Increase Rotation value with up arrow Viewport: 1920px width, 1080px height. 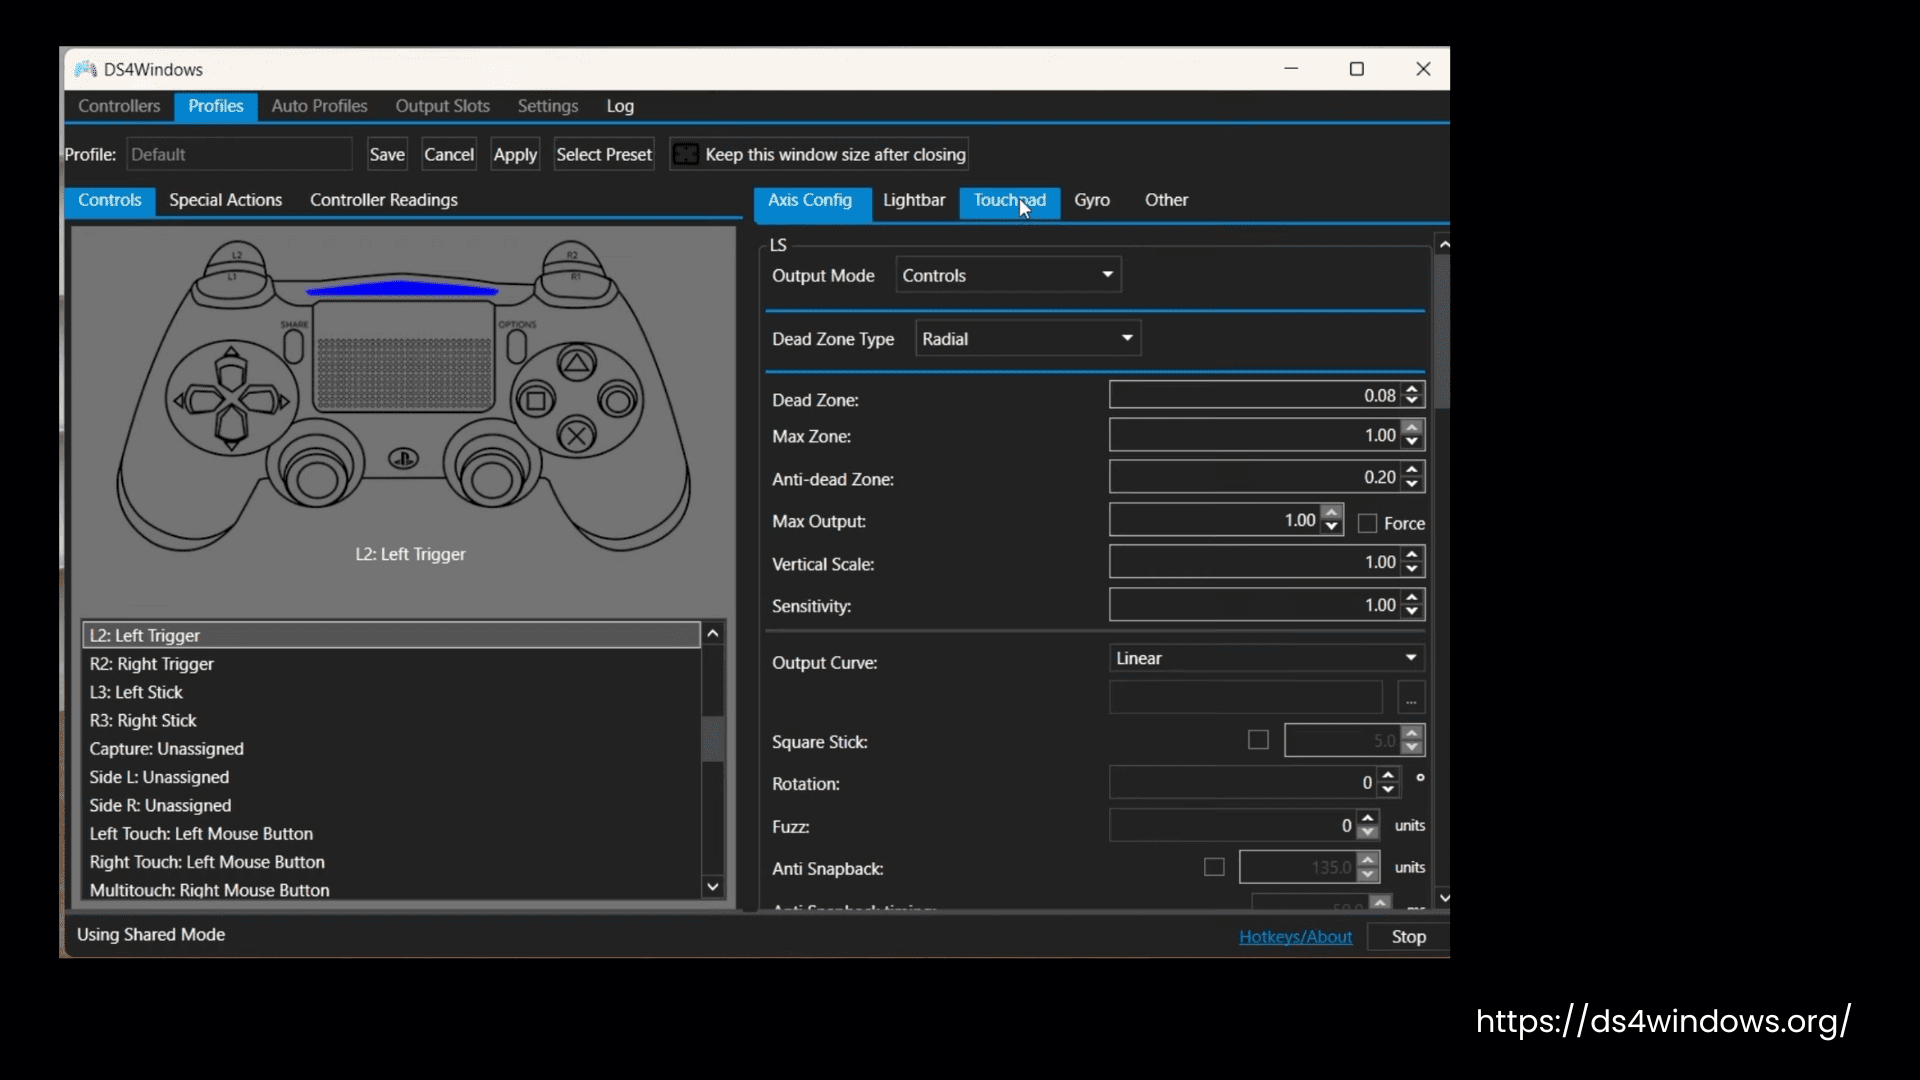pyautogui.click(x=1388, y=776)
